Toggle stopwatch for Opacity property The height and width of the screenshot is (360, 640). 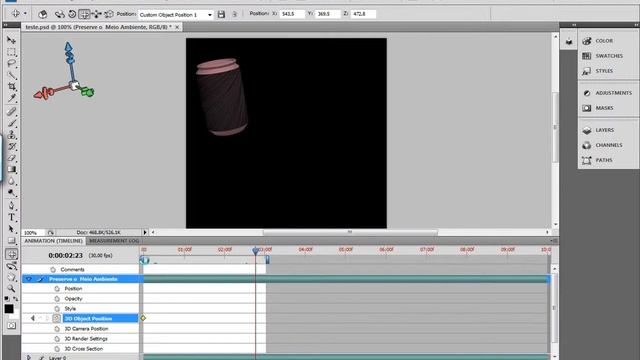coord(57,299)
